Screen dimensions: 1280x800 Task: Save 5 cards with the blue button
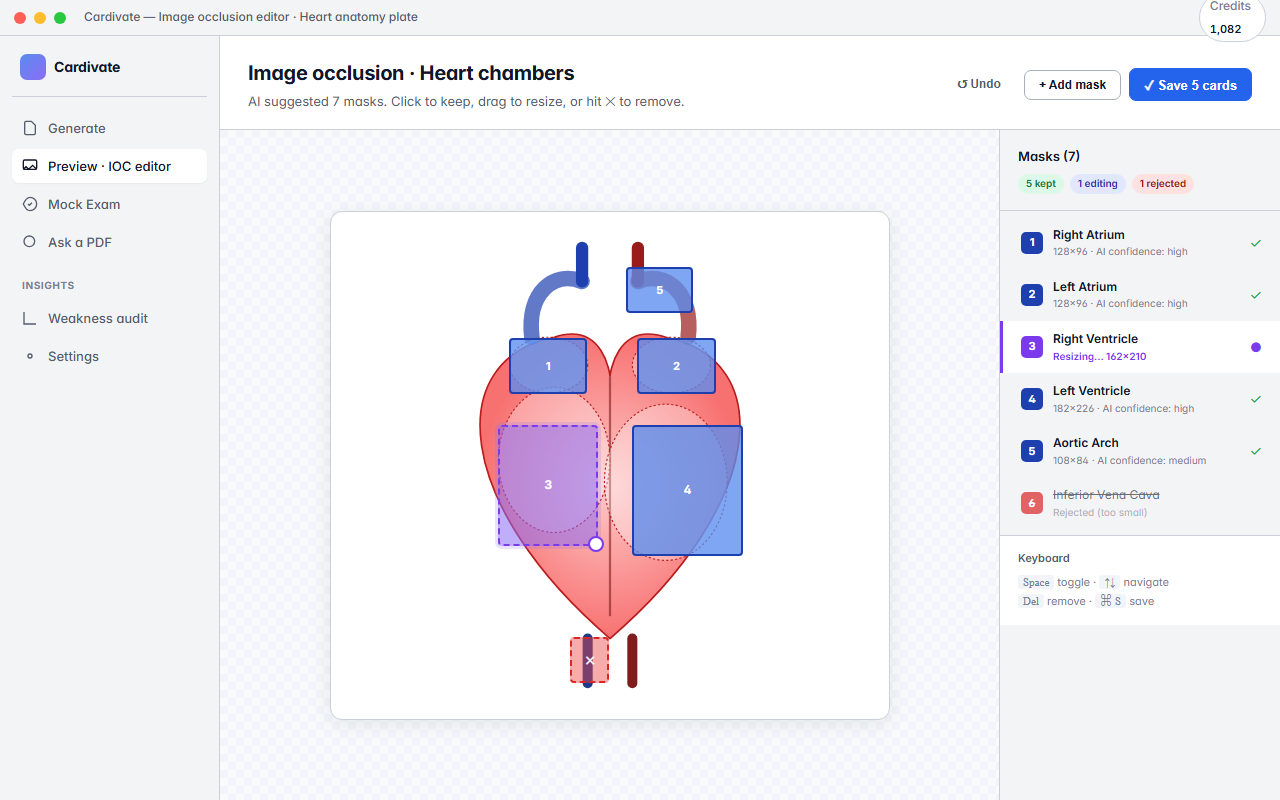(x=1190, y=85)
